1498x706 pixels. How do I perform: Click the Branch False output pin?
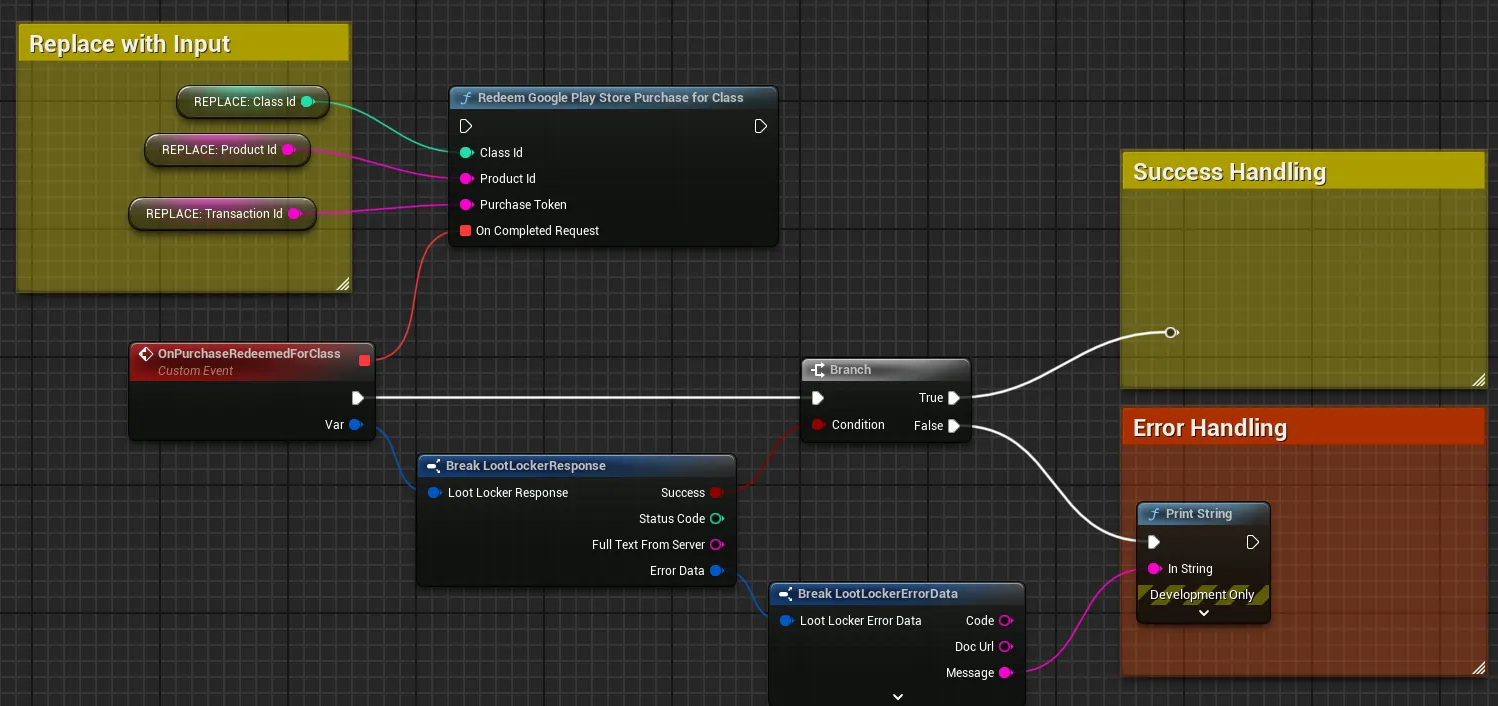954,425
